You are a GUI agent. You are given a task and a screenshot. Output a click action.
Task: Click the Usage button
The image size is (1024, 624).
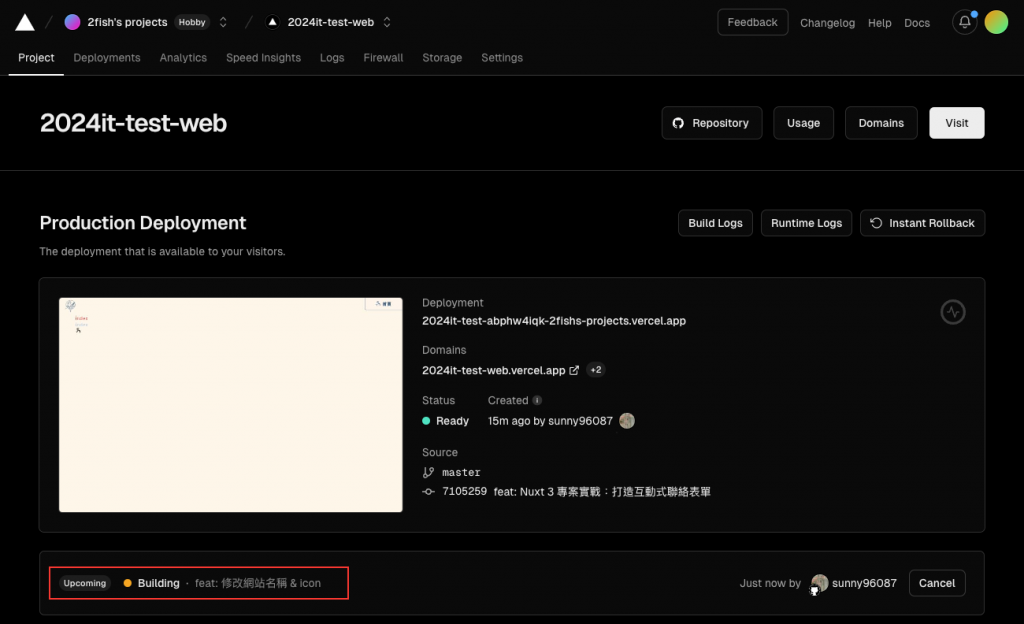click(803, 123)
